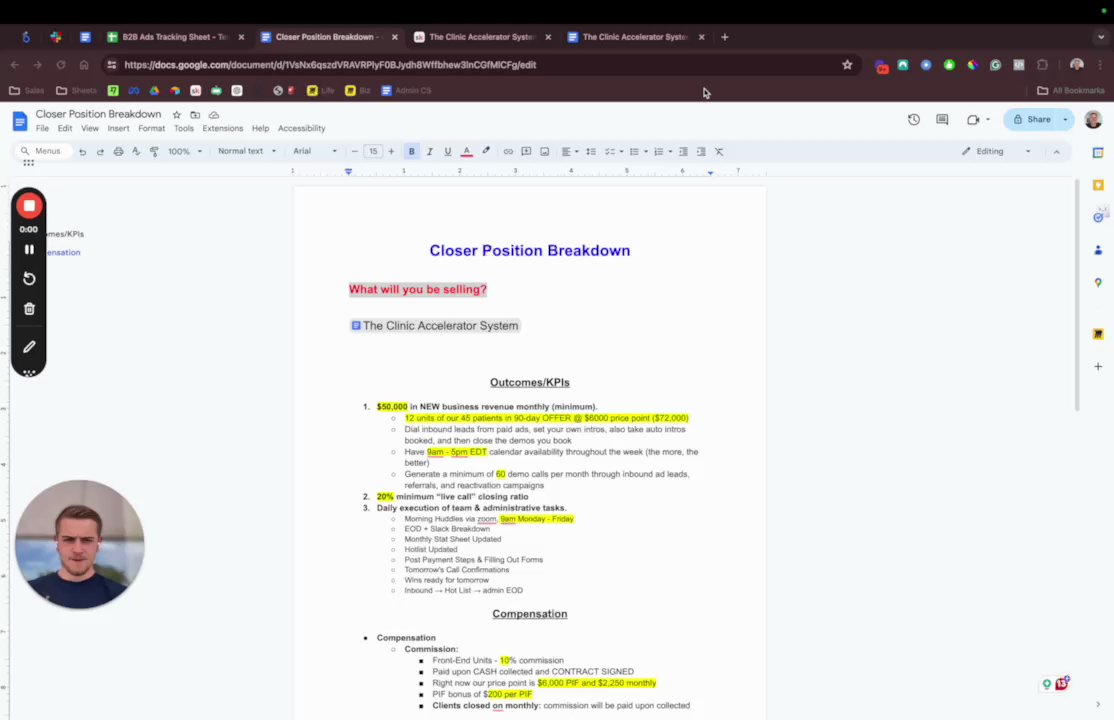
Task: Open the version history clock icon
Action: point(914,119)
